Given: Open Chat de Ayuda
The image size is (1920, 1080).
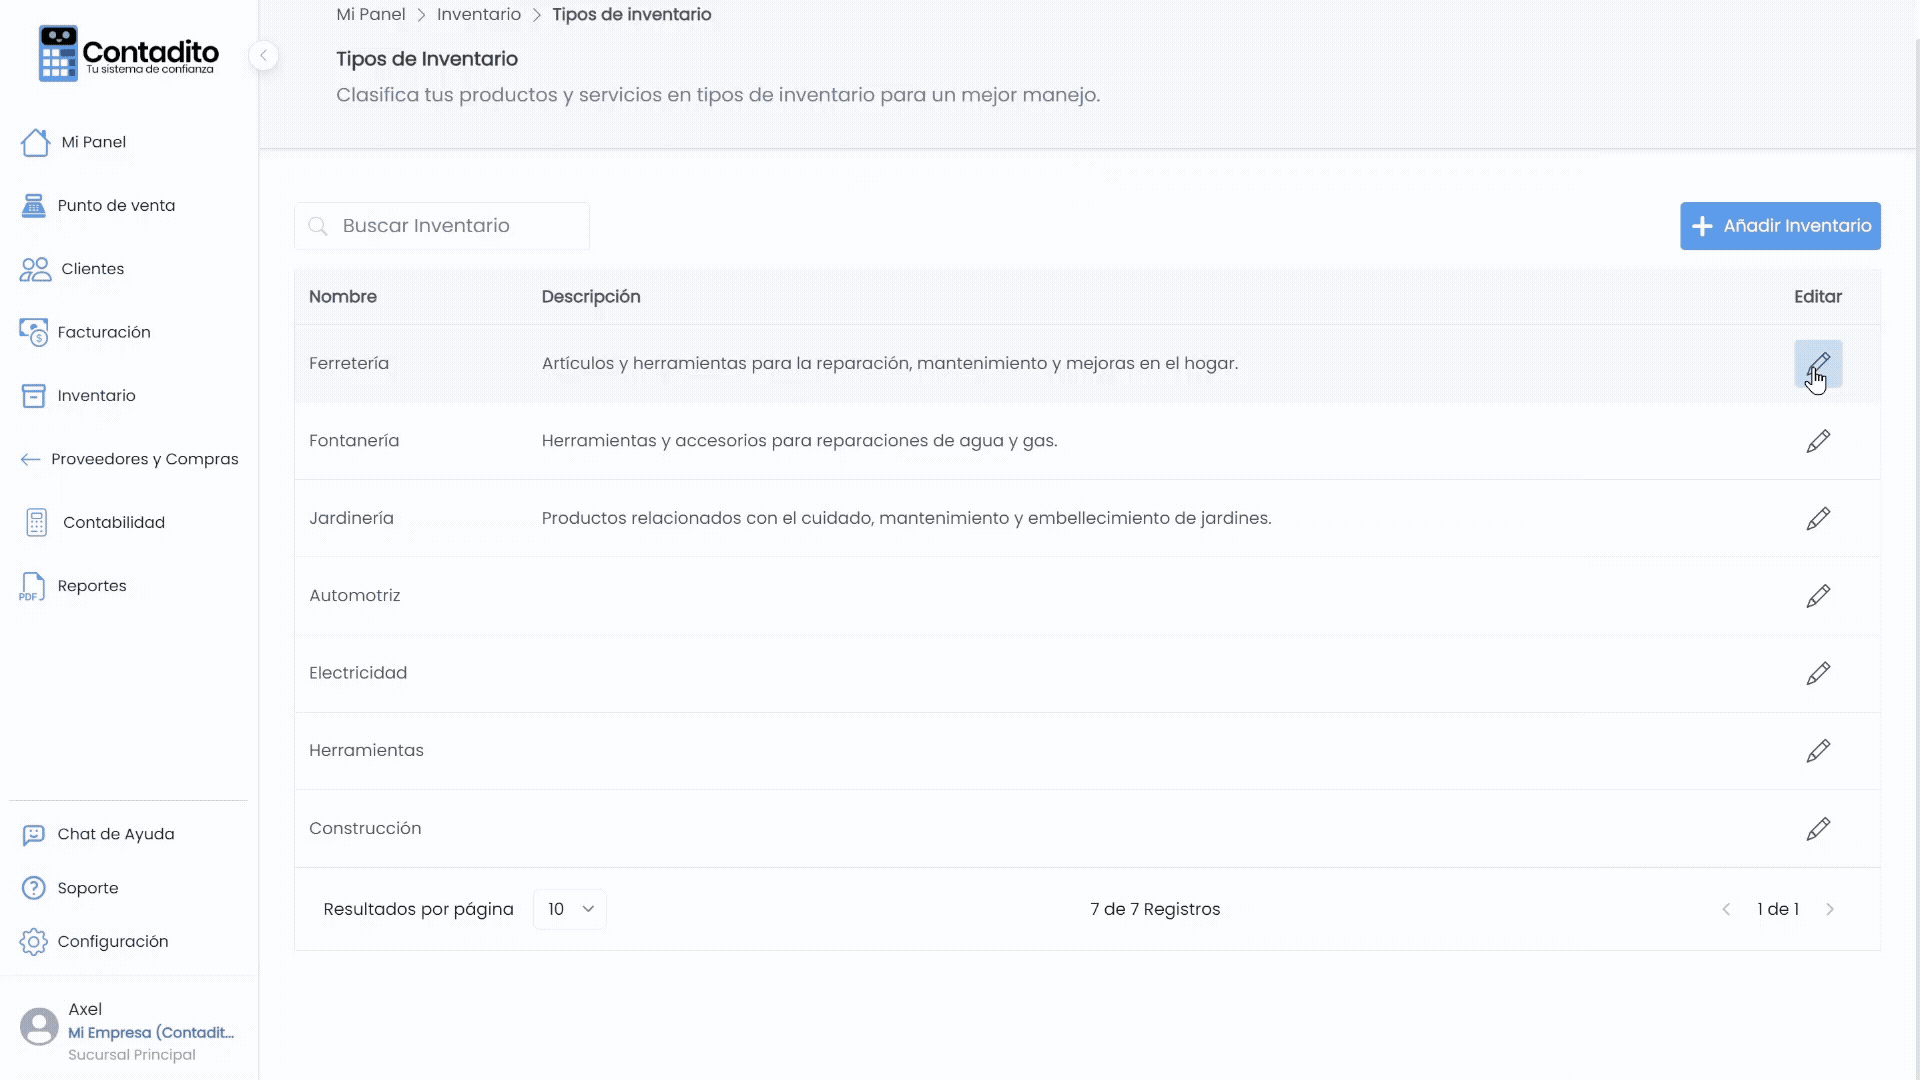Looking at the screenshot, I should [97, 834].
